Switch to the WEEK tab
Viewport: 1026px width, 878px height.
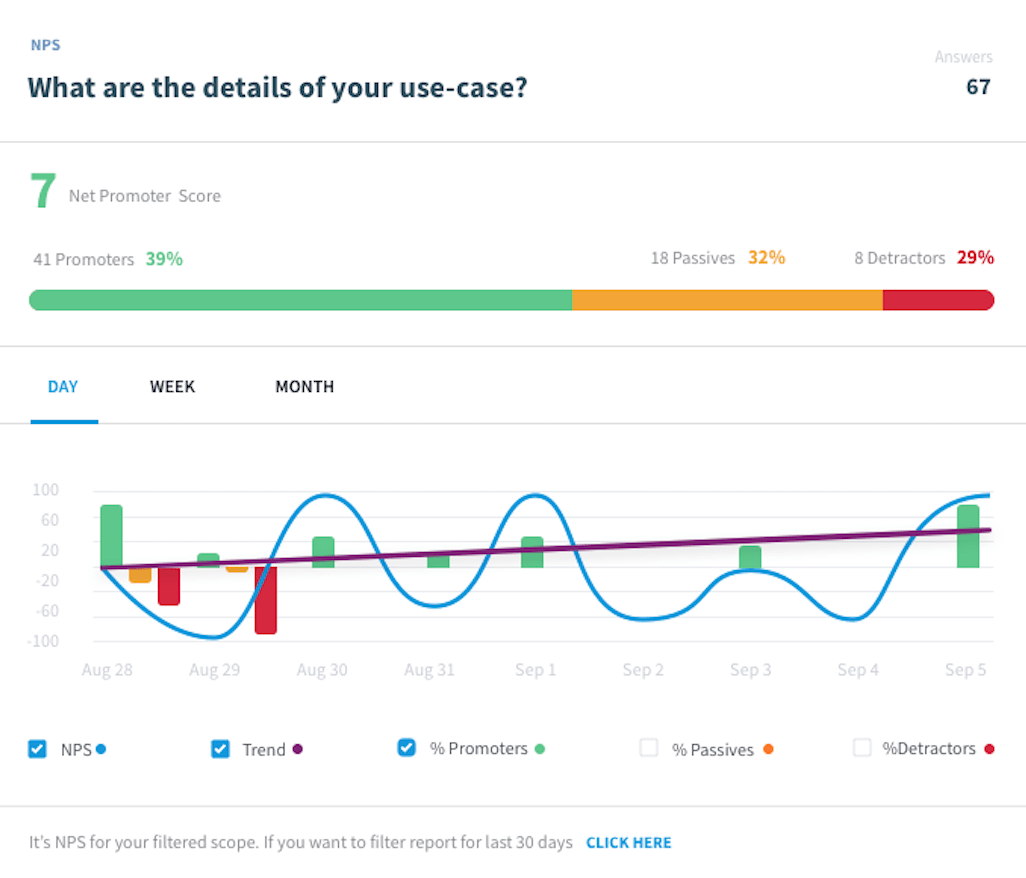coord(172,386)
